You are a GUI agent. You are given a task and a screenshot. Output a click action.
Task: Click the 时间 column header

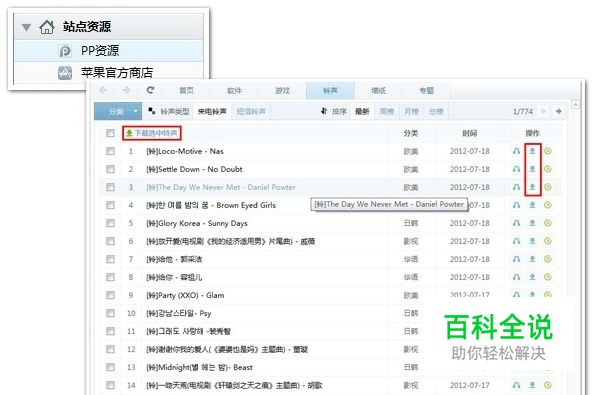coord(470,133)
